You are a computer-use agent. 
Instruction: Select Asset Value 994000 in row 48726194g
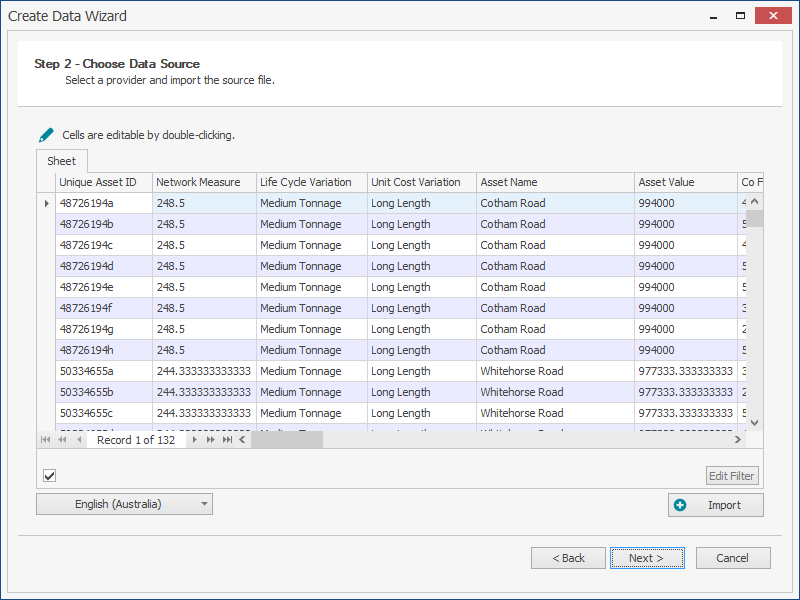[x=686, y=329]
